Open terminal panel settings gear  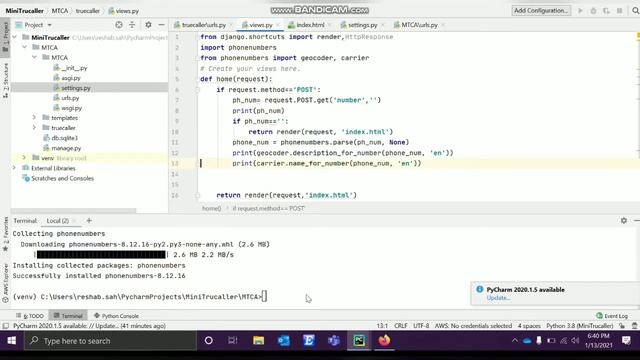624,220
